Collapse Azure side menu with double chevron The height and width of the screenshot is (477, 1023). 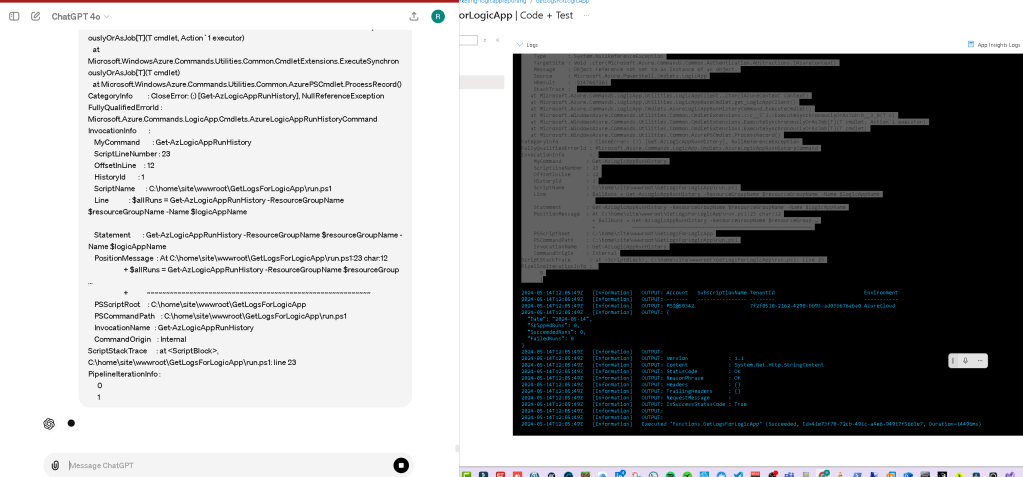[498, 40]
